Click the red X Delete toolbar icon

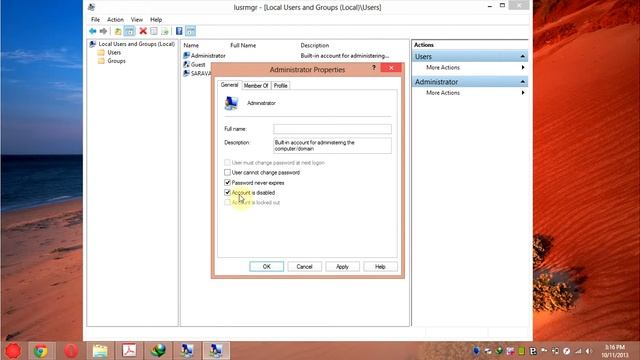pos(143,31)
